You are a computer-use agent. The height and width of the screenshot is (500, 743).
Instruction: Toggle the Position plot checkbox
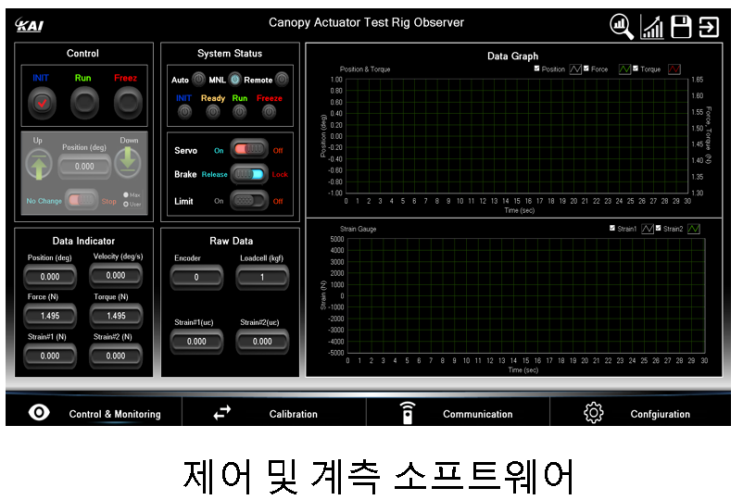pos(537,68)
